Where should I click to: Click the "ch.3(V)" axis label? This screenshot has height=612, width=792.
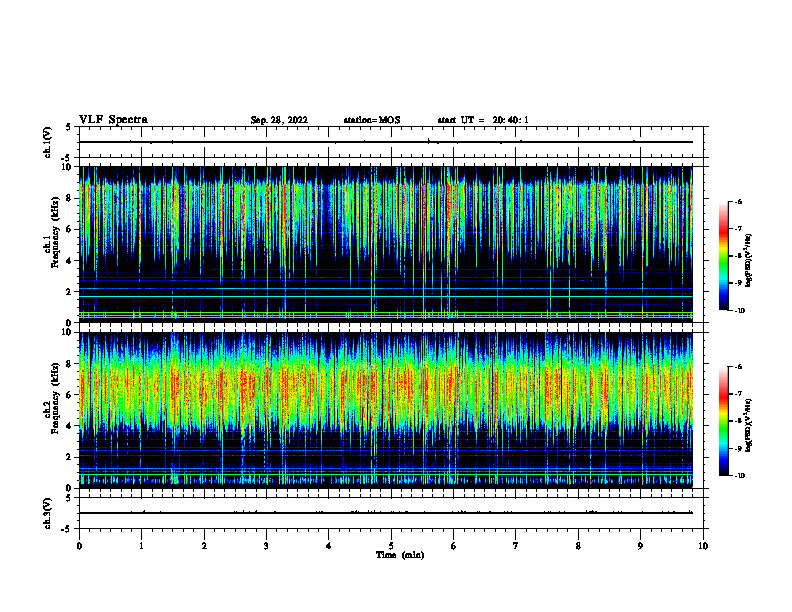[47, 513]
